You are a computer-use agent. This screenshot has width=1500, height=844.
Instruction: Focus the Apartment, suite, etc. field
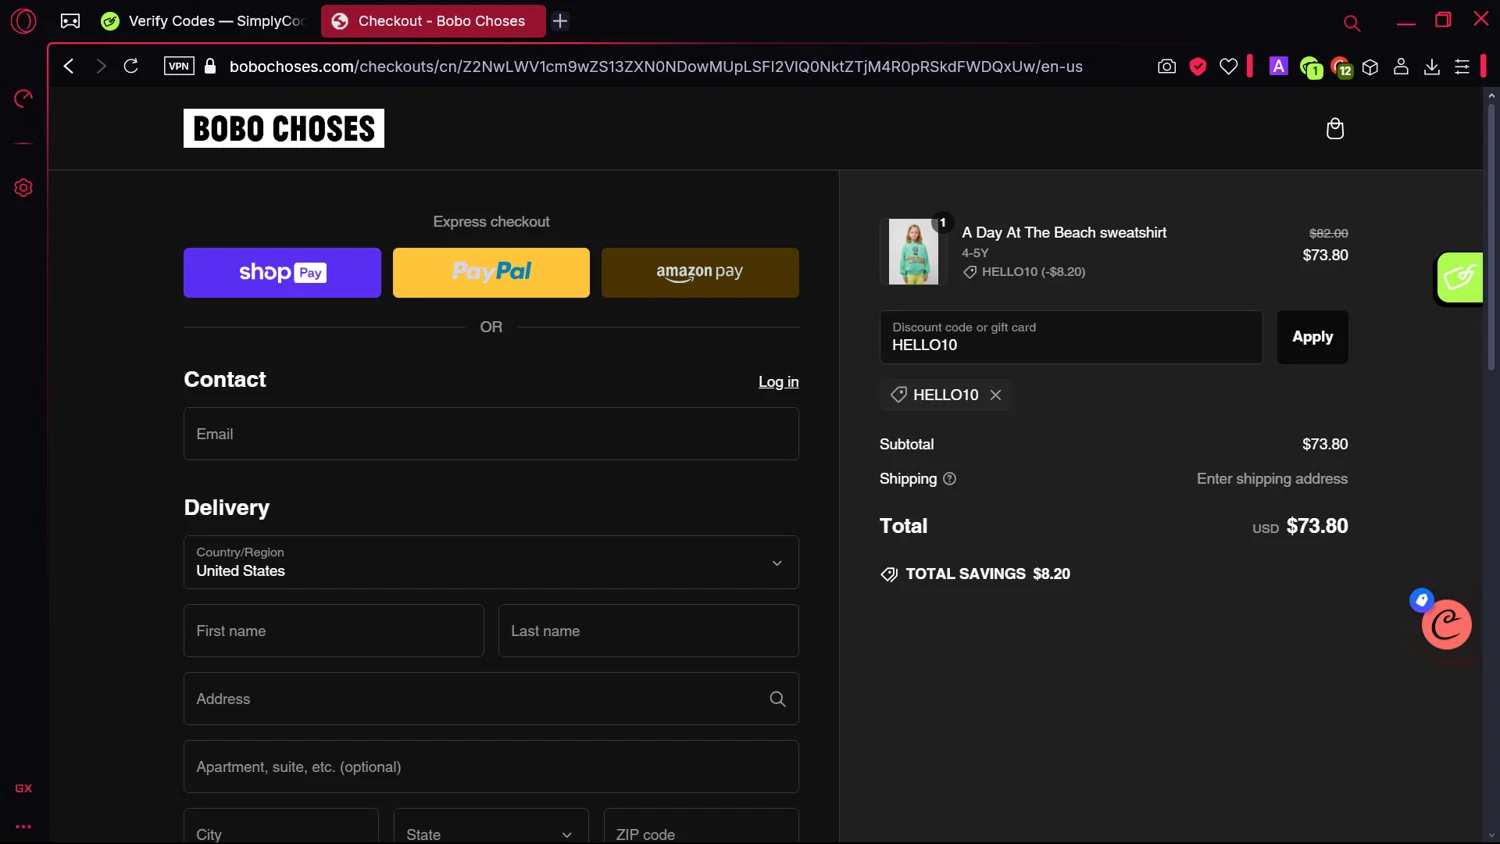(491, 767)
